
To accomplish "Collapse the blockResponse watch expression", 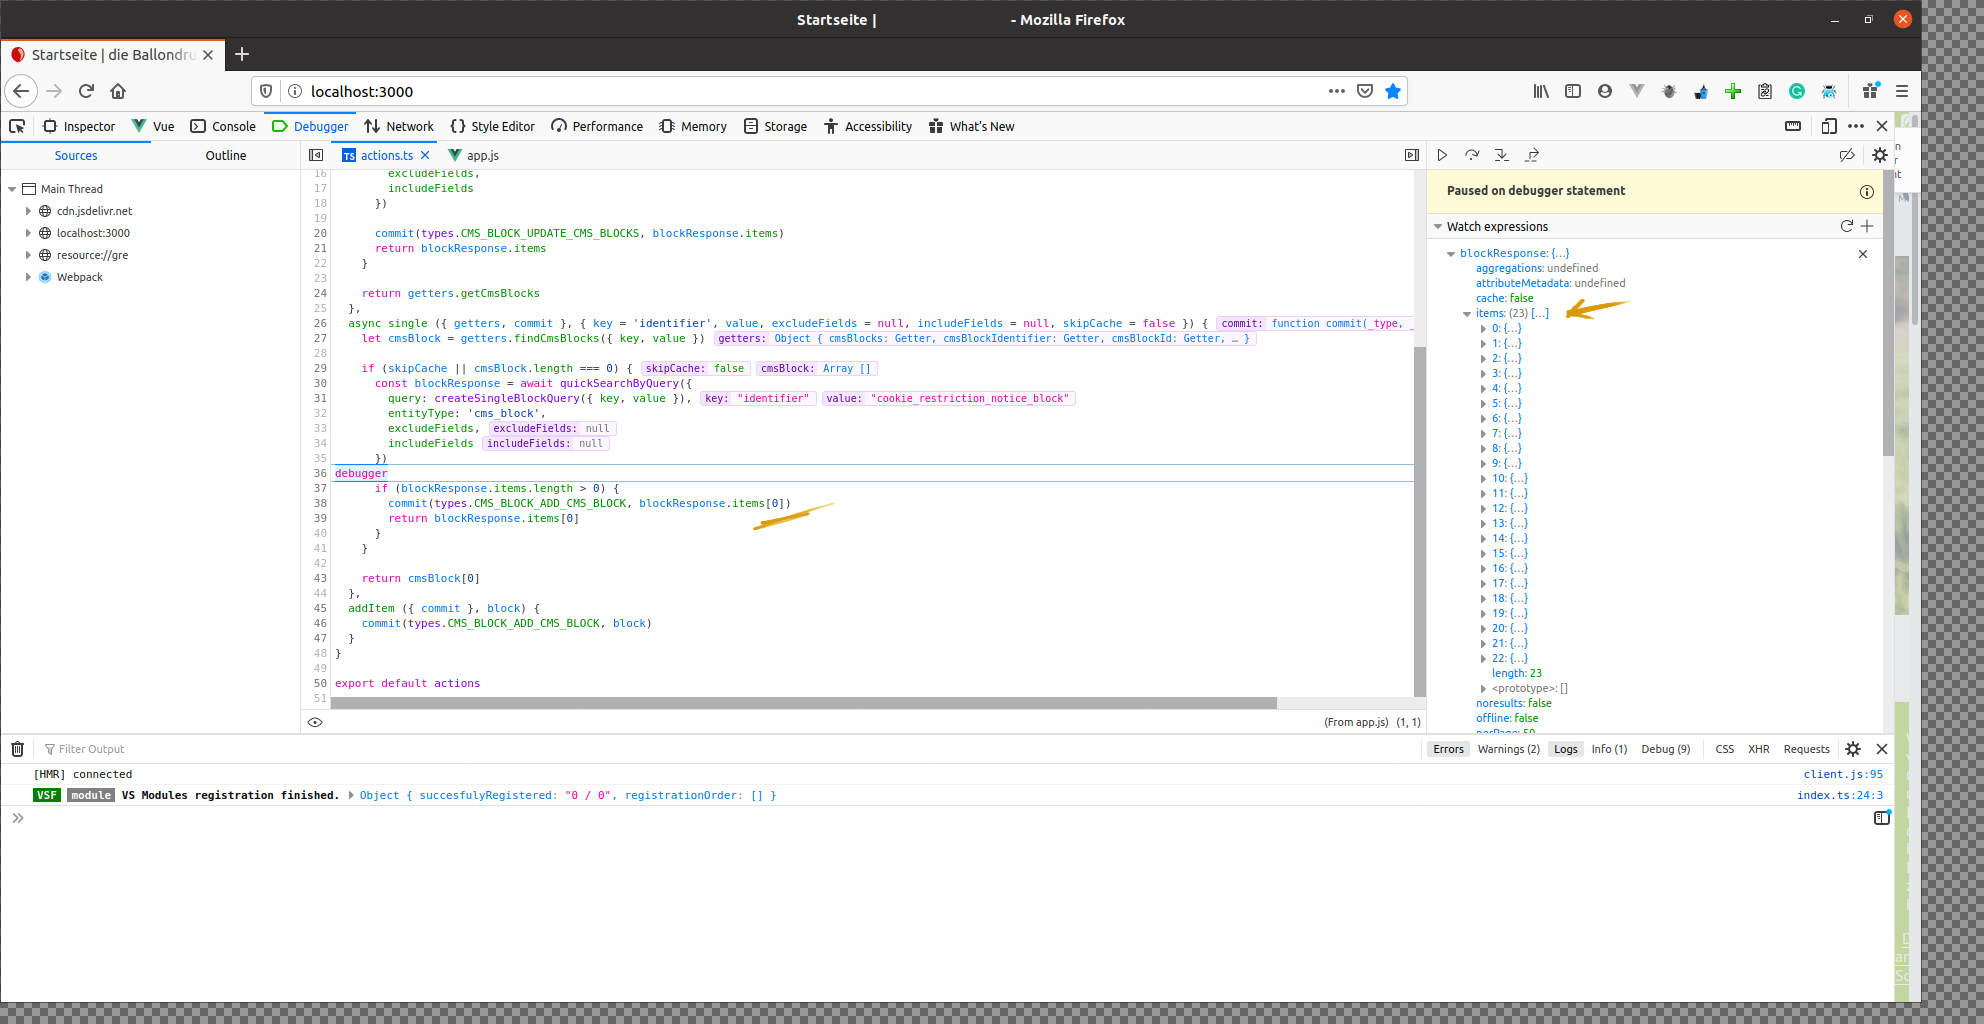I will 1452,253.
